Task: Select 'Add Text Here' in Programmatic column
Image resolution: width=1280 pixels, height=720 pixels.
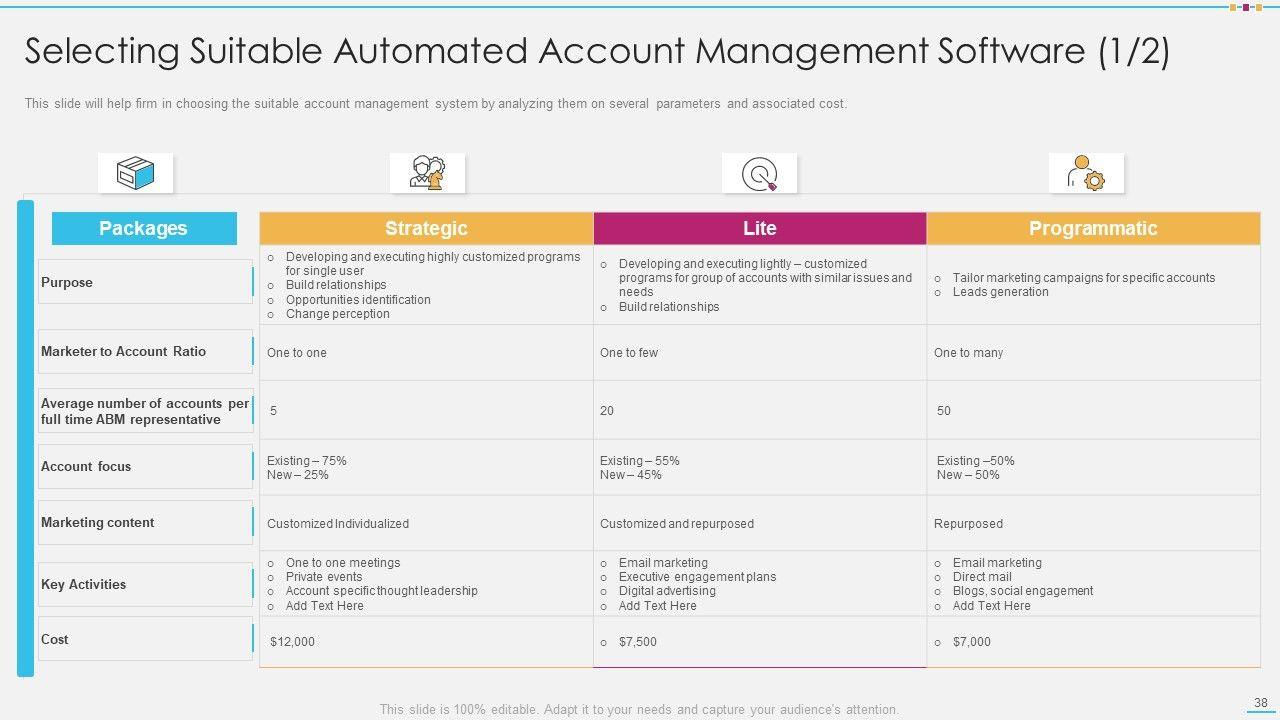Action: tap(992, 606)
